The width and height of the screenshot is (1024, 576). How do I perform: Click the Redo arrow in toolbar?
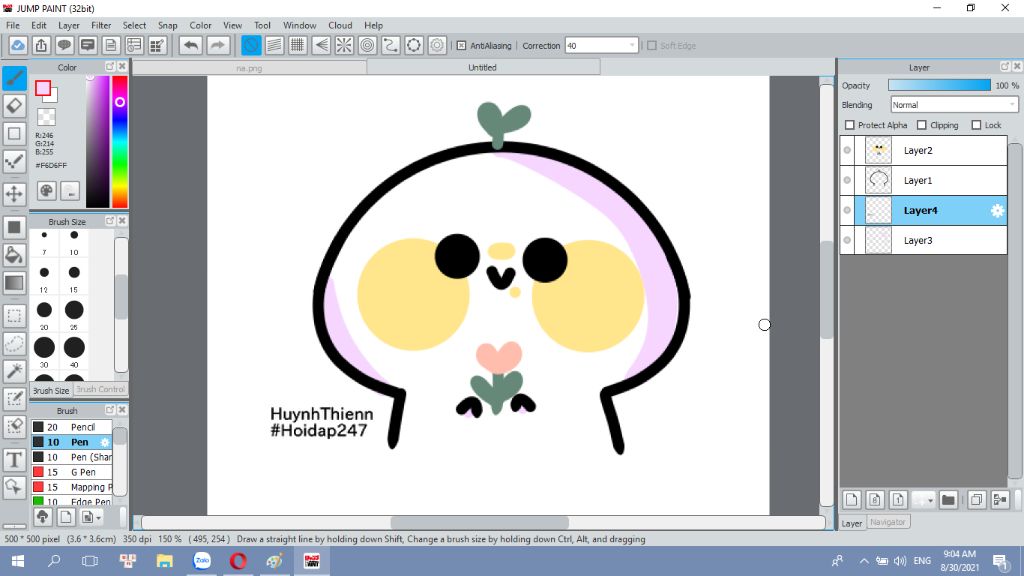(218, 45)
